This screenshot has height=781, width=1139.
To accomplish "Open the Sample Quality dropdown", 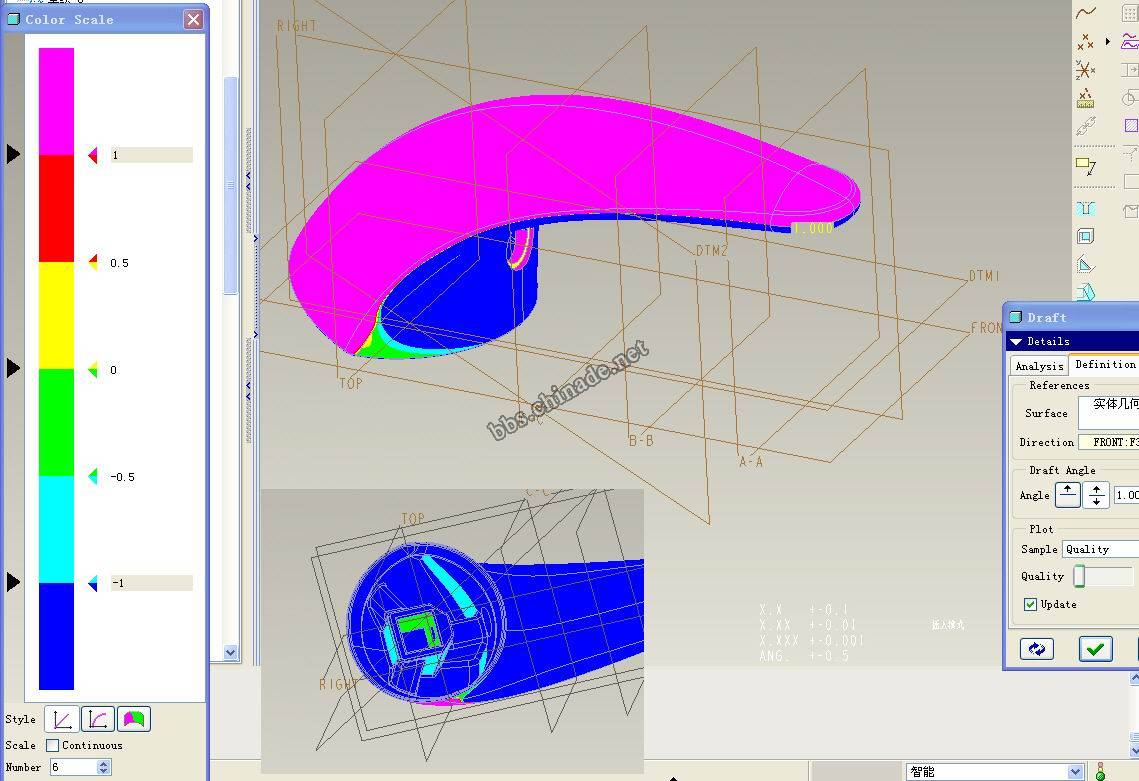I will click(1101, 549).
